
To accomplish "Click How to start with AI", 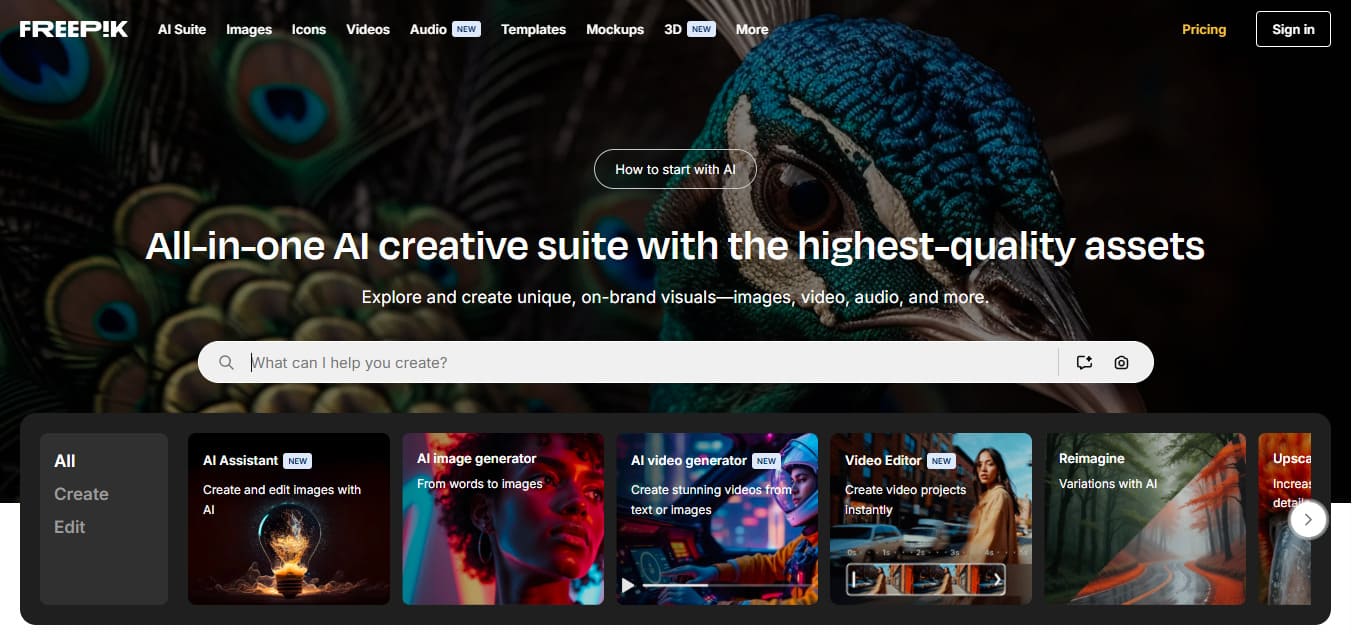I will [x=675, y=169].
